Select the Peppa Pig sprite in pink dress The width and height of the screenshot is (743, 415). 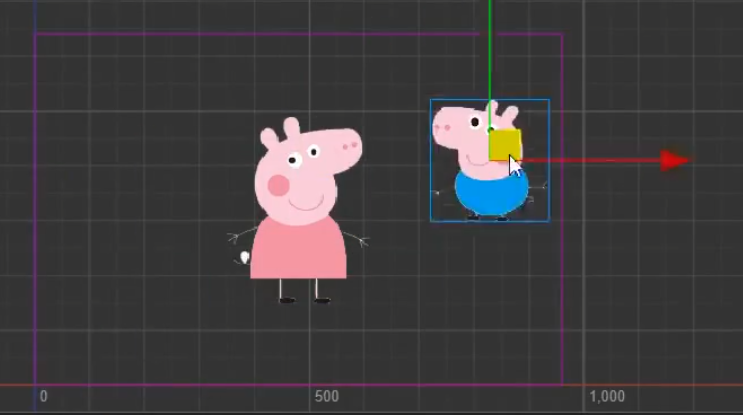point(299,211)
